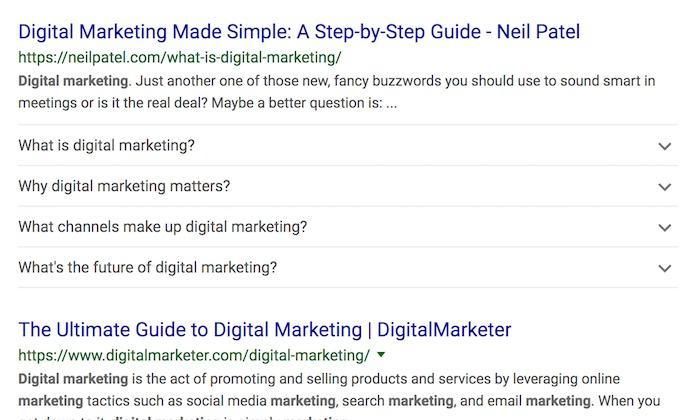Expand the "What is digital marketing?" chevron

664,146
